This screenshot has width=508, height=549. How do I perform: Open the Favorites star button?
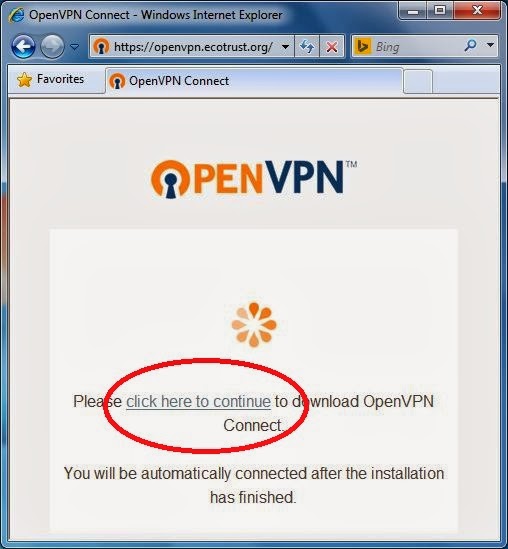point(51,79)
